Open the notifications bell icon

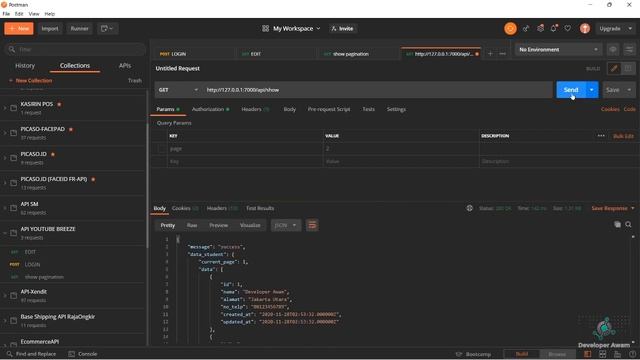coord(554,29)
